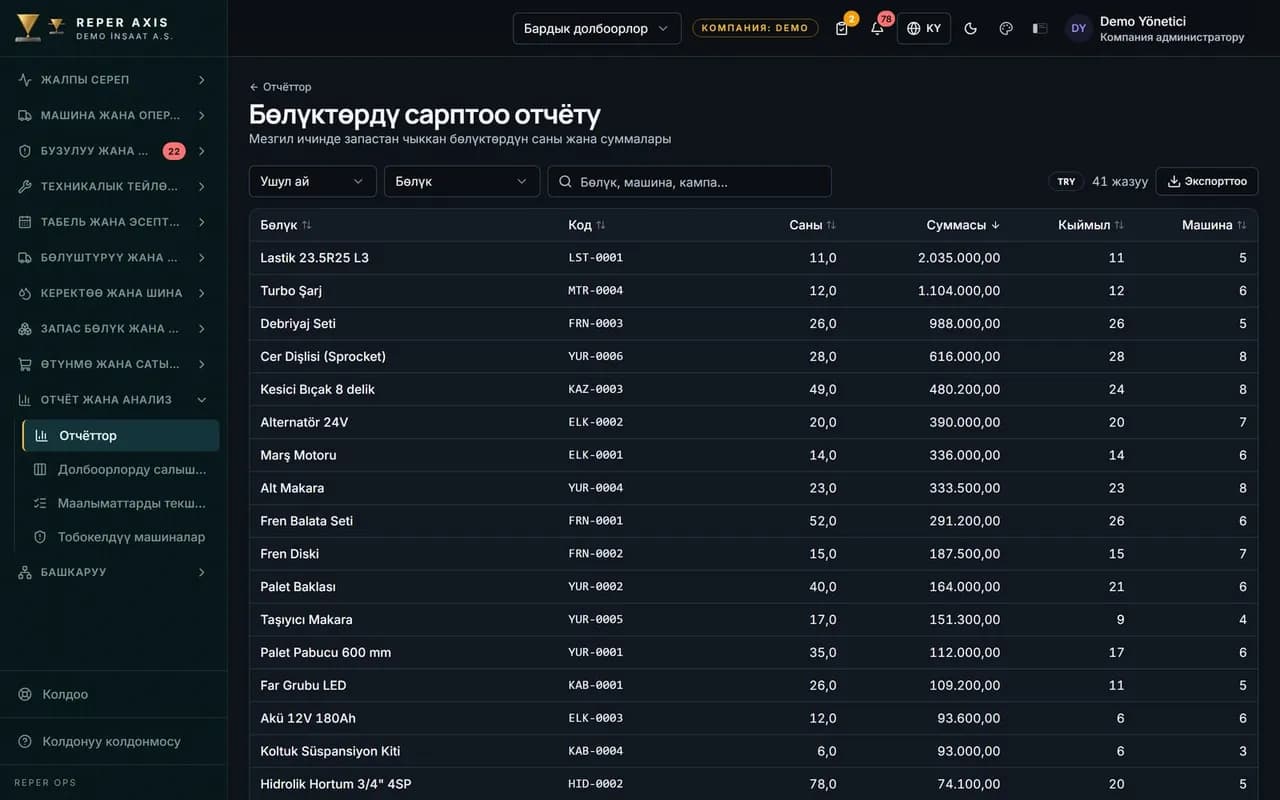Image resolution: width=1280 pixels, height=800 pixels.
Task: Sort table by Саны column
Action: point(812,225)
